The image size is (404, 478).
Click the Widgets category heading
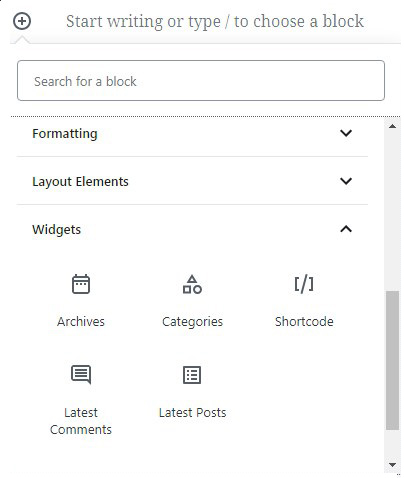pyautogui.click(x=56, y=230)
